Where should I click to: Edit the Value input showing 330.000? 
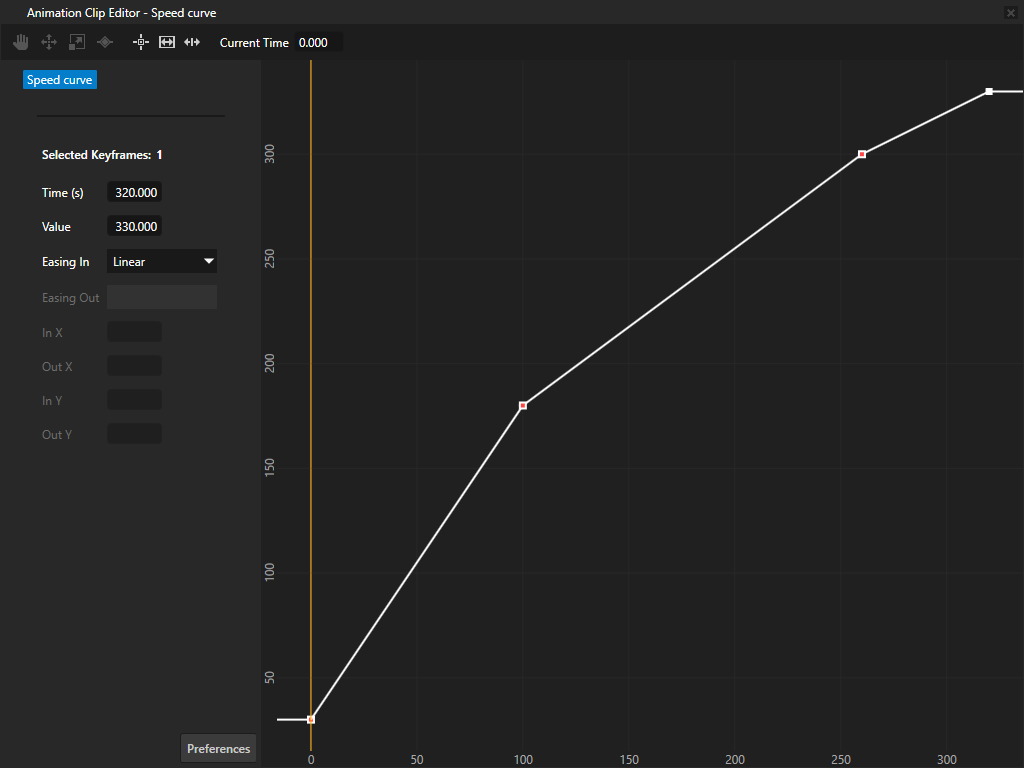[x=134, y=226]
